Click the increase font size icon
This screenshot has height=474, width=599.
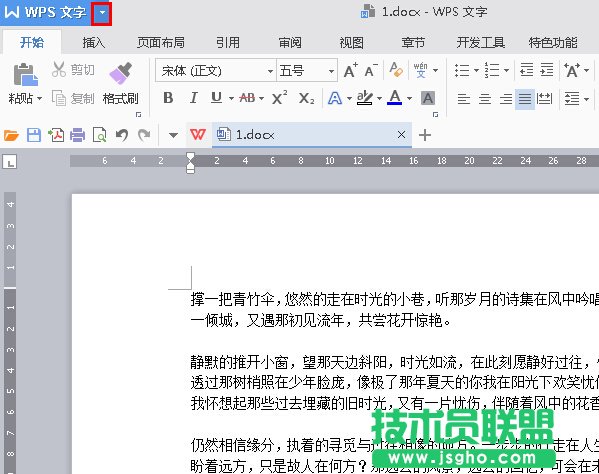coord(350,70)
